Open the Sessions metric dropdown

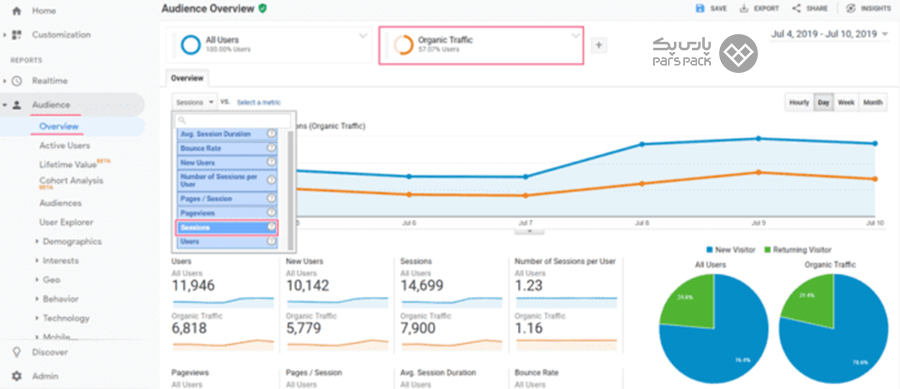195,102
